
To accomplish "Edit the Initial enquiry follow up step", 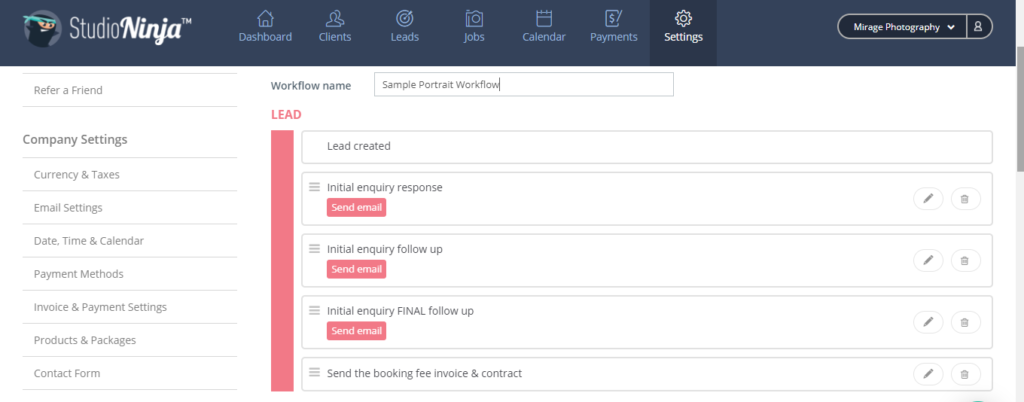I will coord(928,260).
